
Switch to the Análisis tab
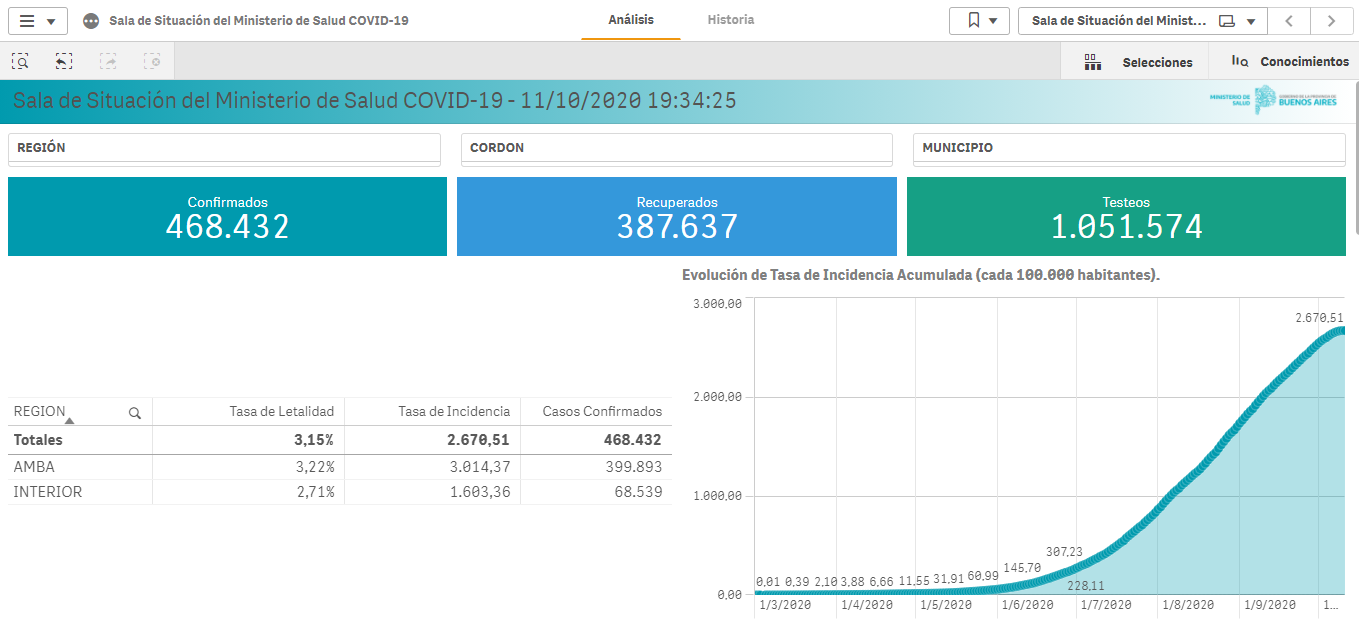pyautogui.click(x=630, y=20)
